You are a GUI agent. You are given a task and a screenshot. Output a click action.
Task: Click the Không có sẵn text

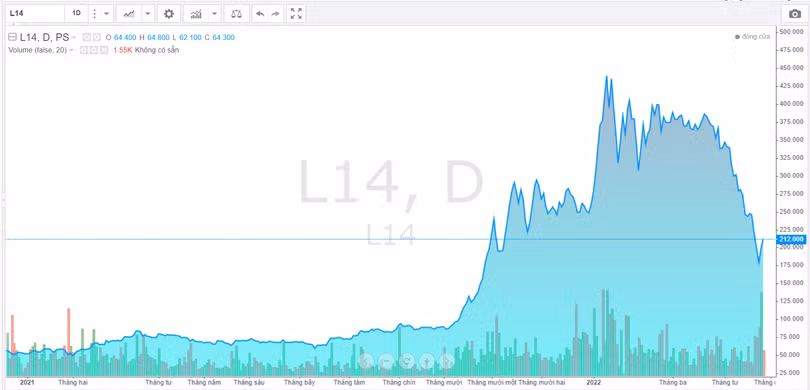[157, 50]
